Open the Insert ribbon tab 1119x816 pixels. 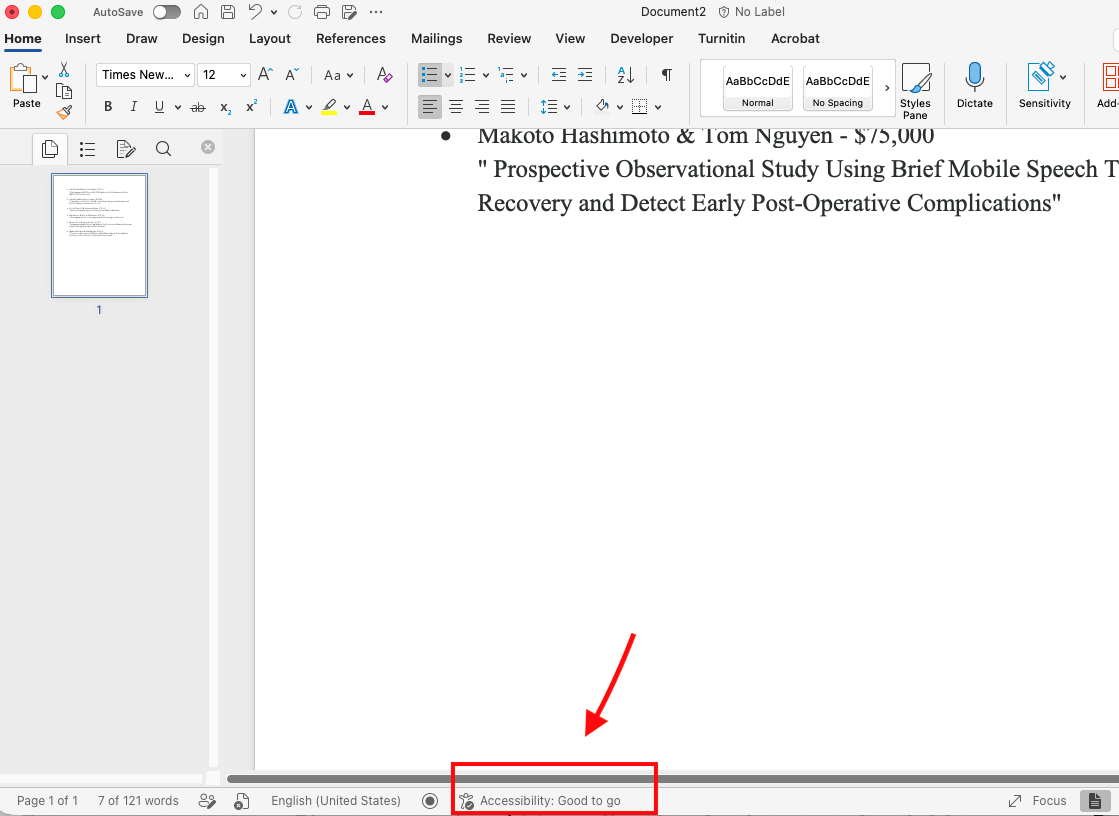[83, 39]
